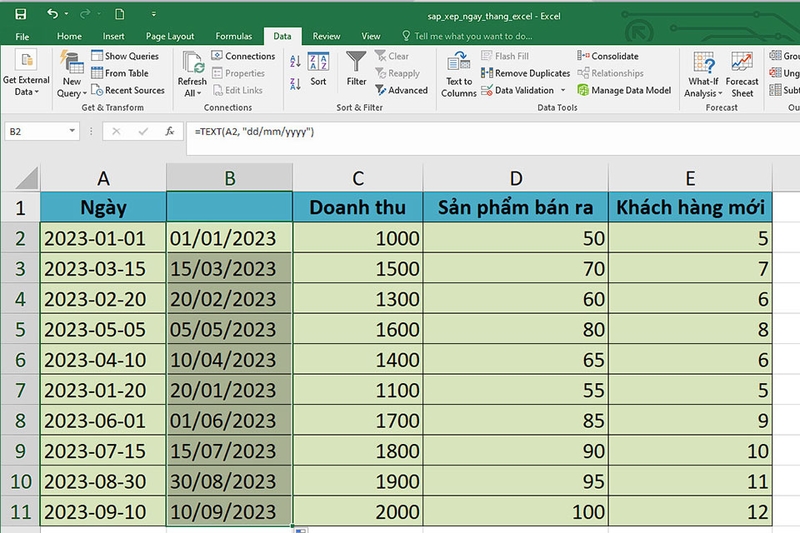Screen dimensions: 800x533
Task: Open the Sort dialog button
Action: (318, 69)
